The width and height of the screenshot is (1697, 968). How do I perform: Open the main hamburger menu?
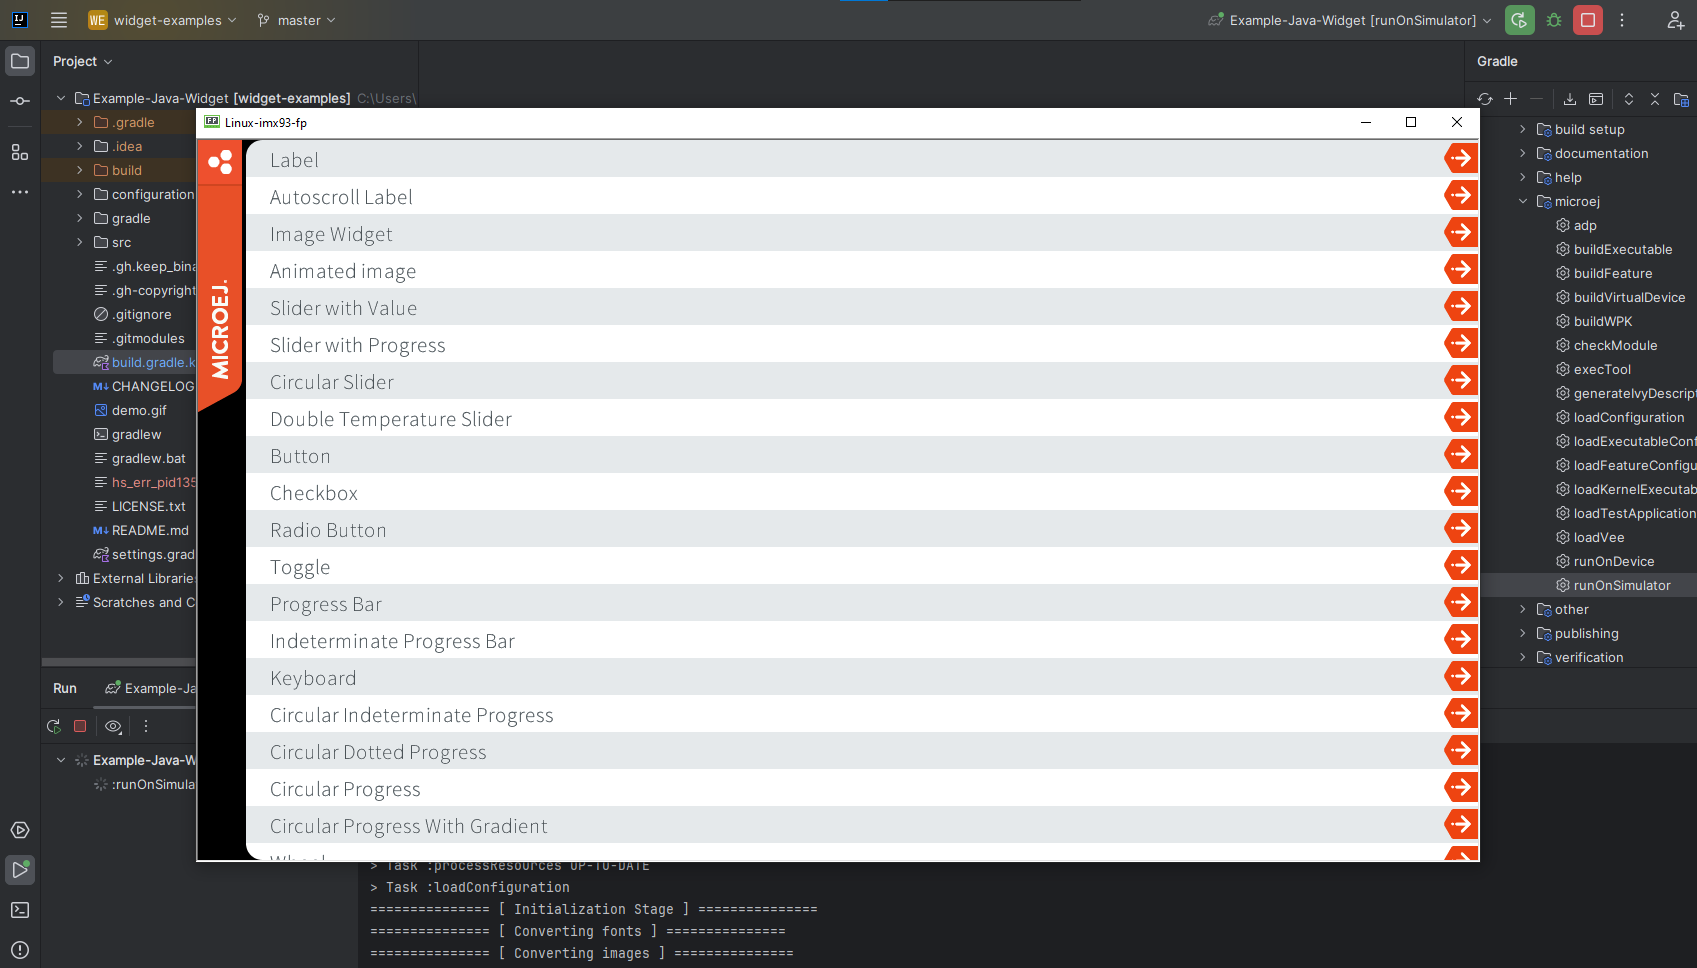pyautogui.click(x=59, y=20)
